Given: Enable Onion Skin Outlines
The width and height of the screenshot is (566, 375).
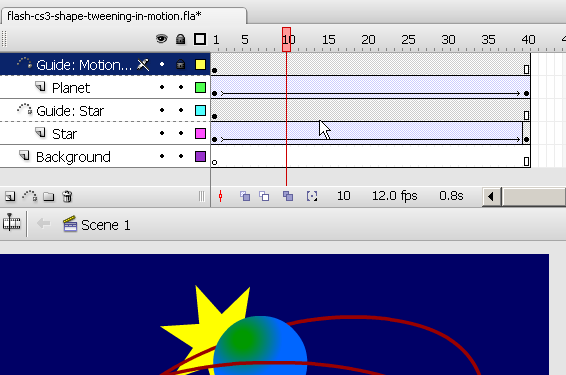Looking at the screenshot, I should pos(264,196).
